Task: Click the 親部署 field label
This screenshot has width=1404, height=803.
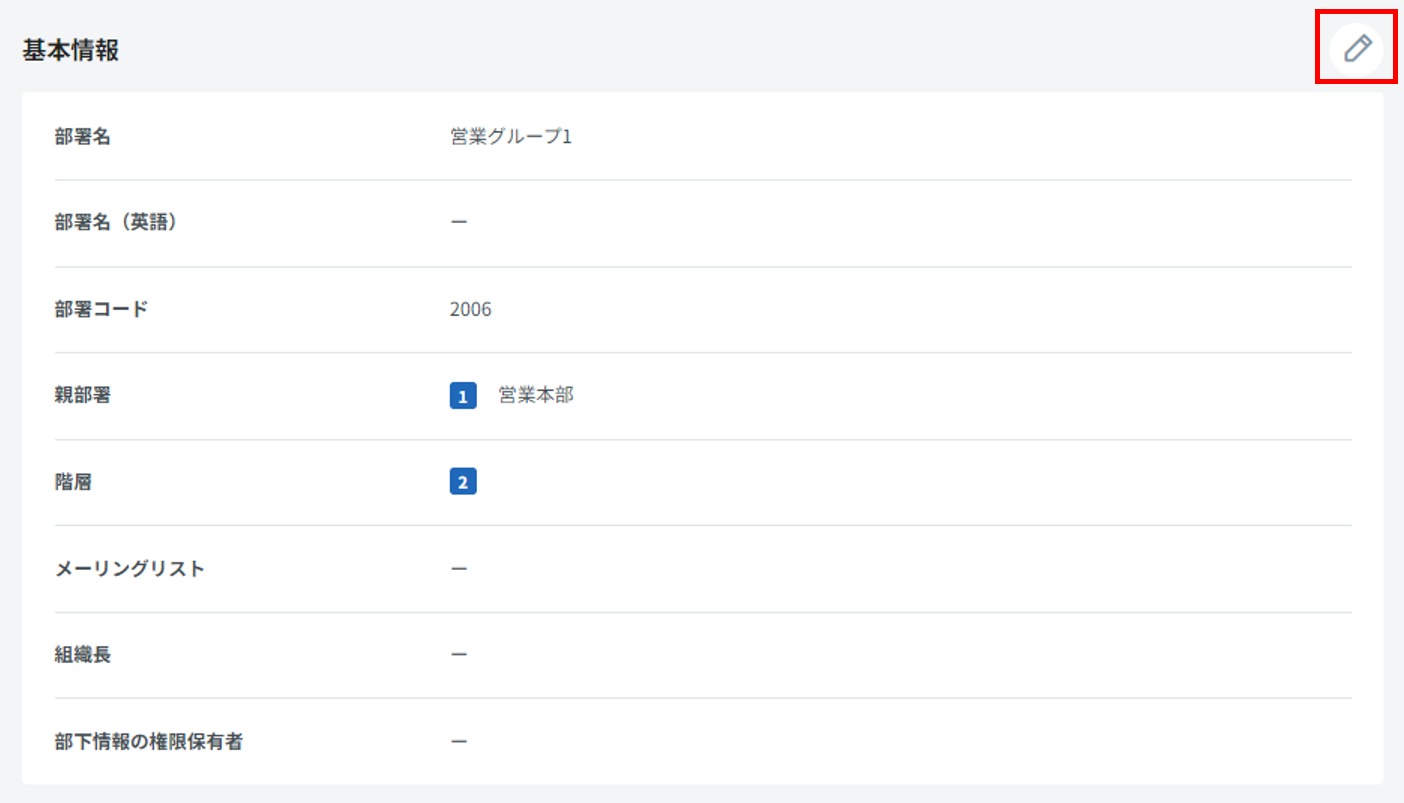Action: (x=82, y=396)
